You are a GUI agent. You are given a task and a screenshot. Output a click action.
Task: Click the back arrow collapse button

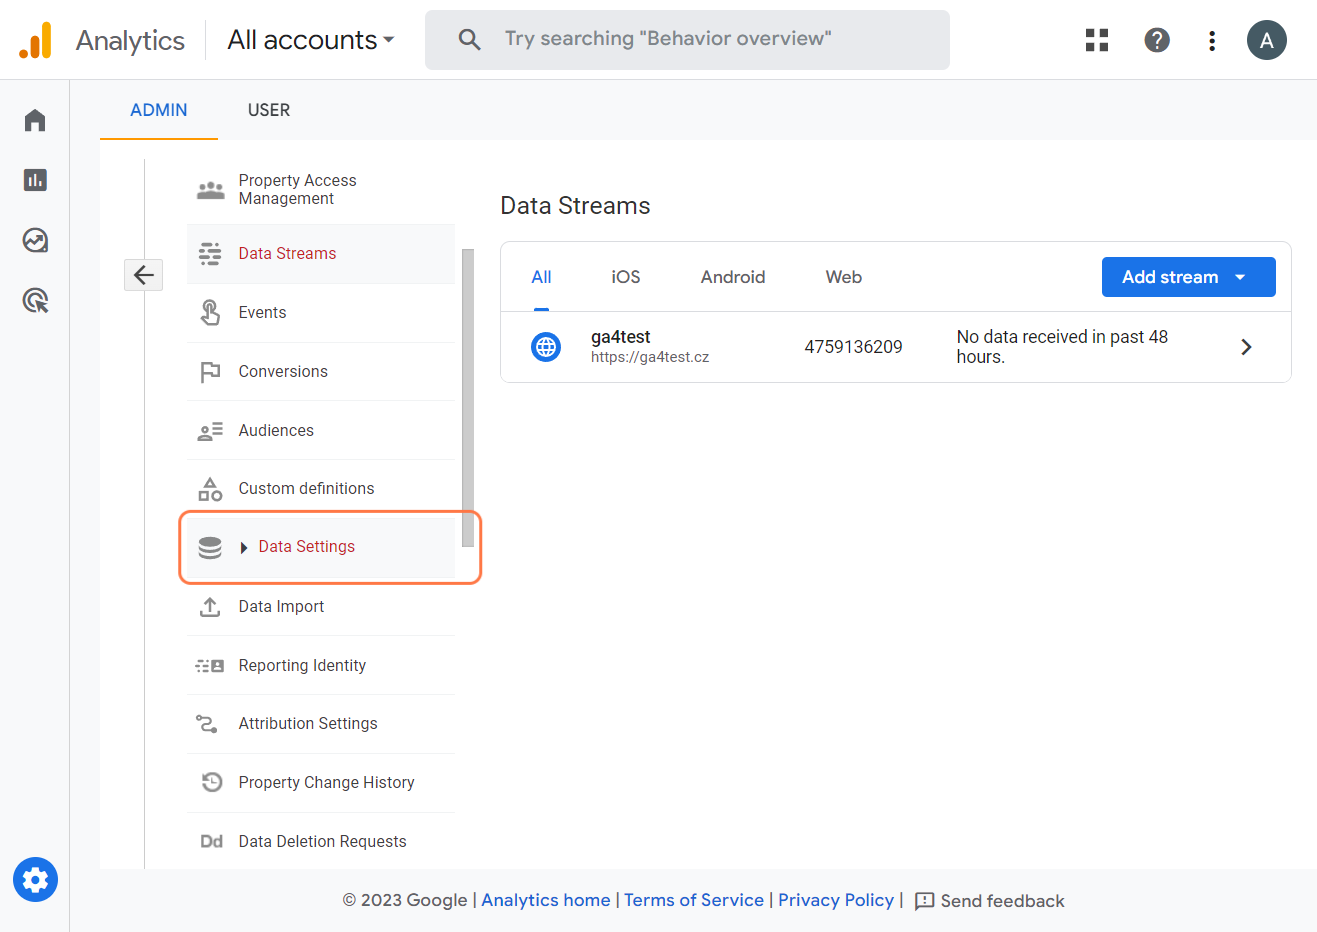pyautogui.click(x=143, y=274)
